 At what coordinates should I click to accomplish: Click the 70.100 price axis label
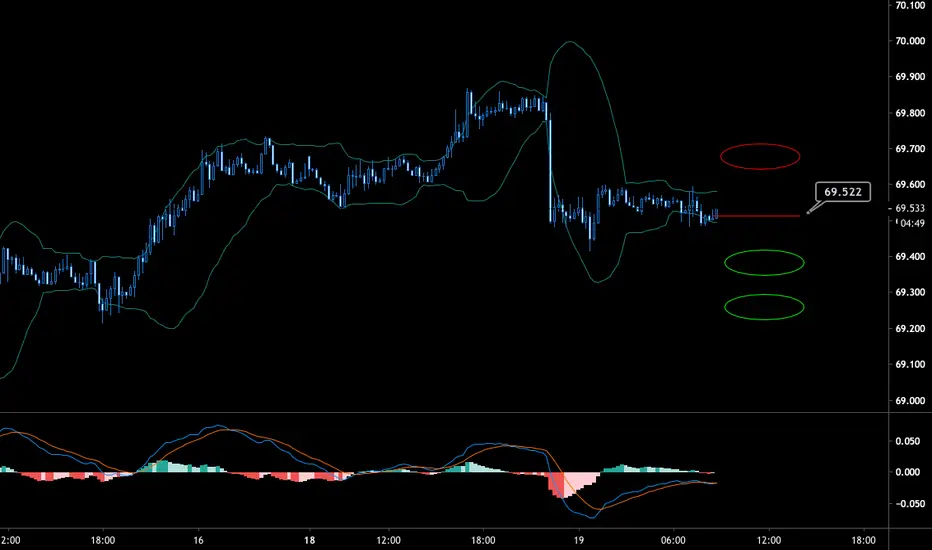[910, 5]
